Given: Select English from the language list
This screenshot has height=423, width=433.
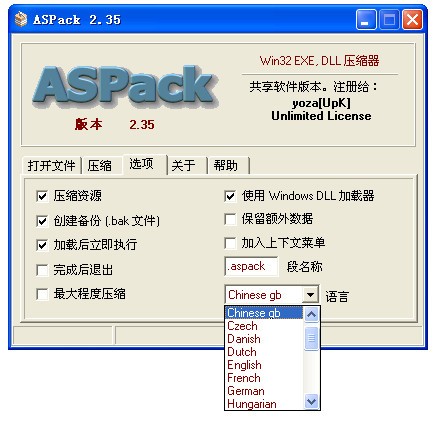Looking at the screenshot, I should [244, 365].
